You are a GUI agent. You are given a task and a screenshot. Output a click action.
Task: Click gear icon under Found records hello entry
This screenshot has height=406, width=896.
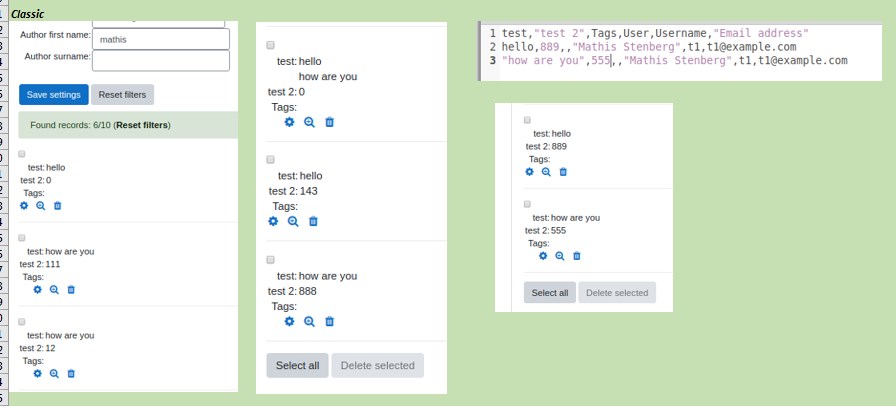tap(24, 205)
